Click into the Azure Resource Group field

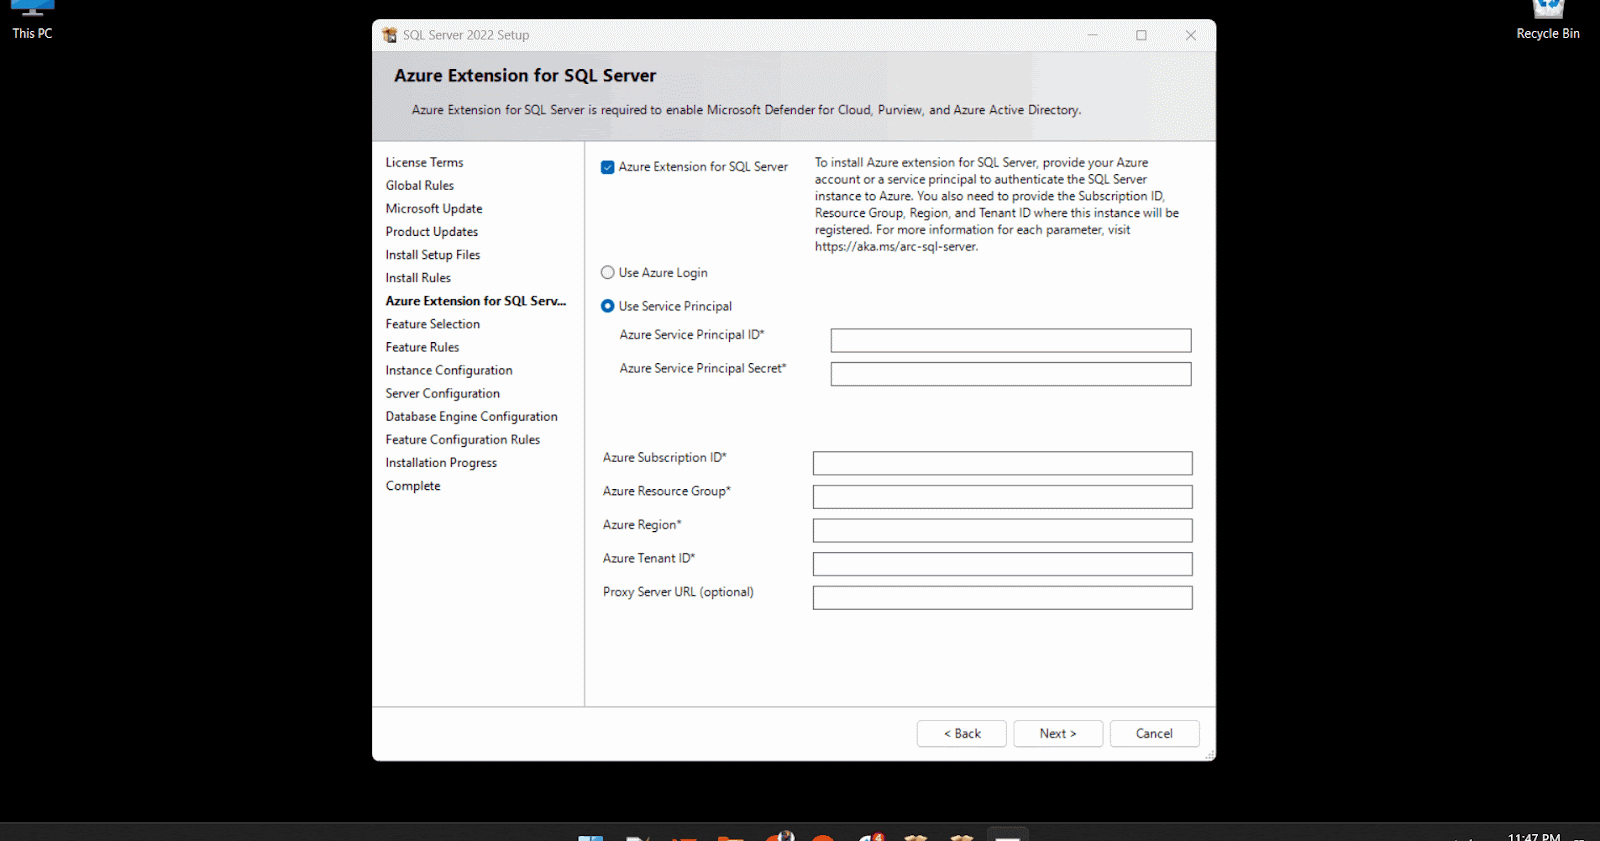[1002, 497]
